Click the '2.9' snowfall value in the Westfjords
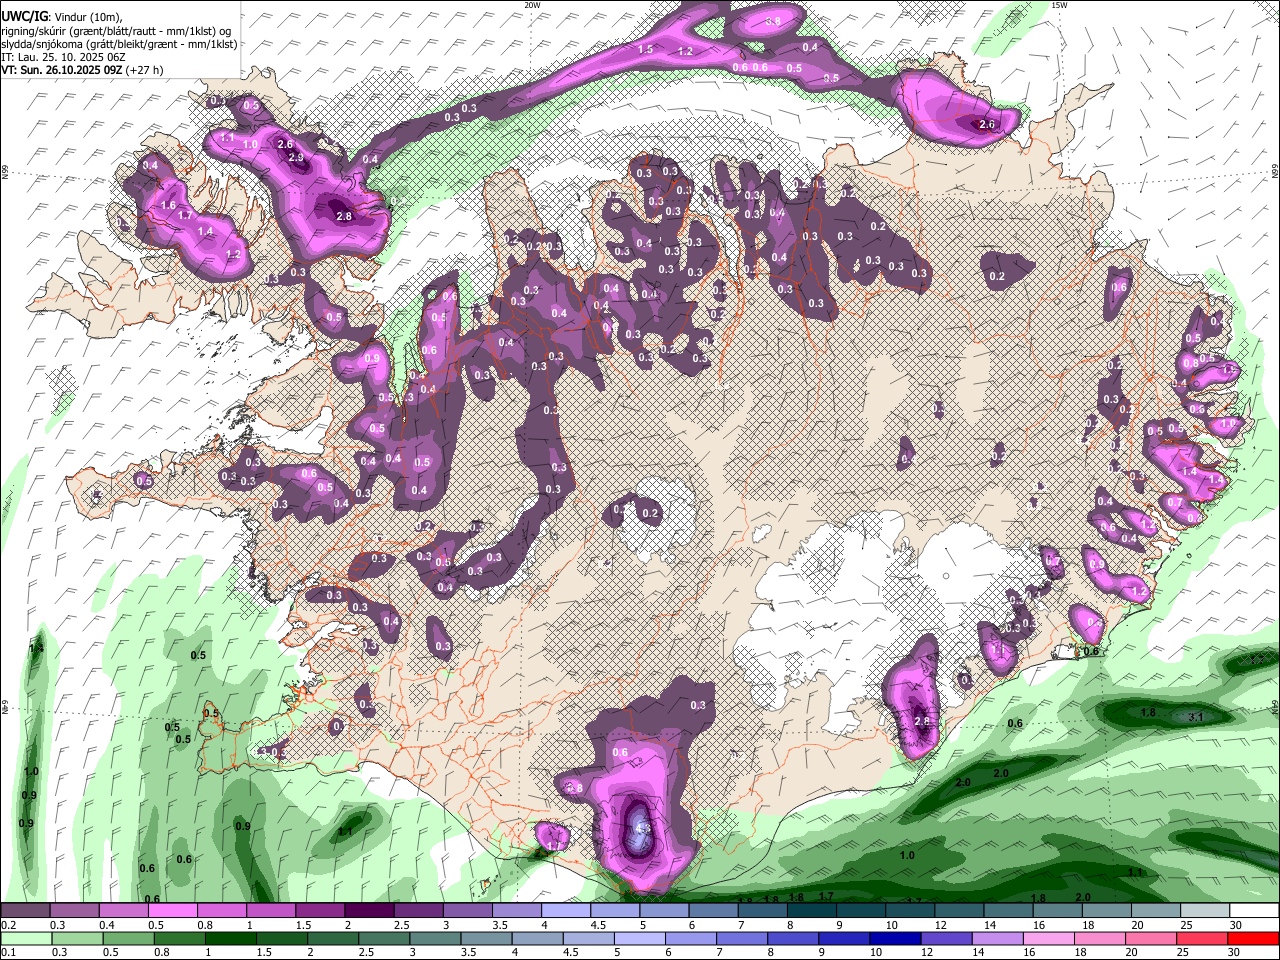The height and width of the screenshot is (960, 1280). [296, 158]
